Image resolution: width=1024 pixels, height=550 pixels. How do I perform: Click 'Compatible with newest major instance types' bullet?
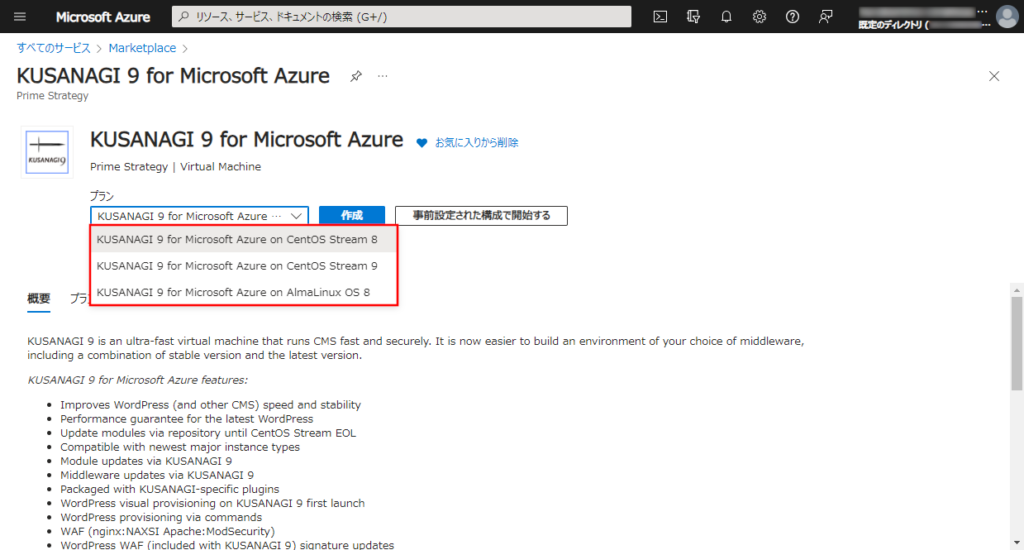click(180, 447)
